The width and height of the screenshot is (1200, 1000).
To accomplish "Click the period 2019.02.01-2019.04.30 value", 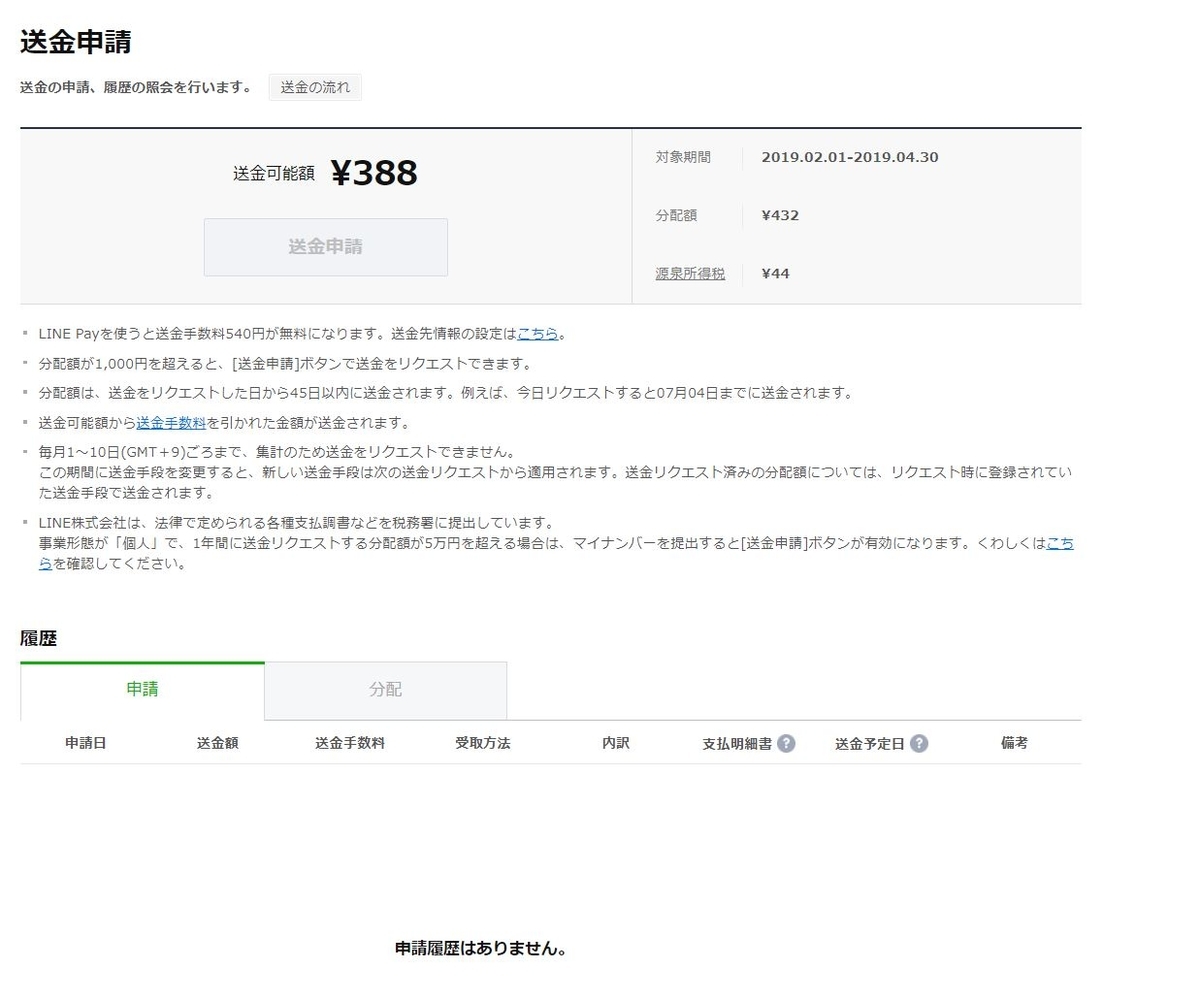I will 850,157.
